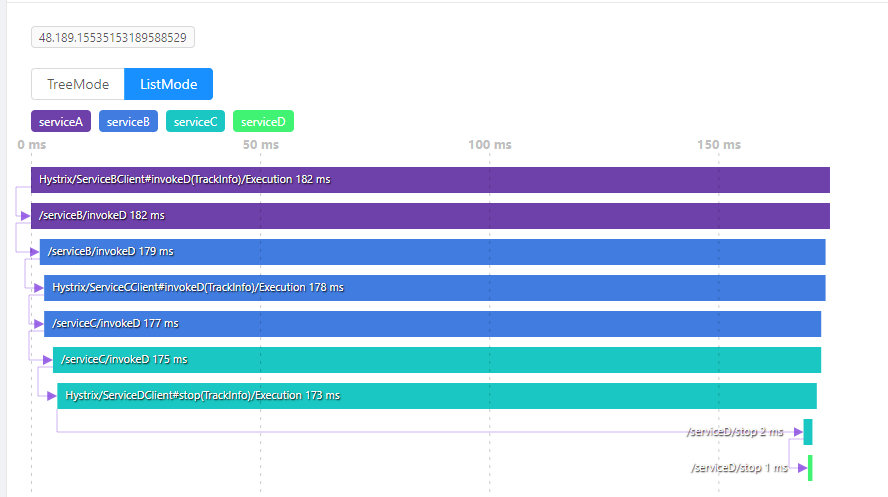This screenshot has width=888, height=497.
Task: Click the 0 ms timeline marker
Action: point(32,145)
